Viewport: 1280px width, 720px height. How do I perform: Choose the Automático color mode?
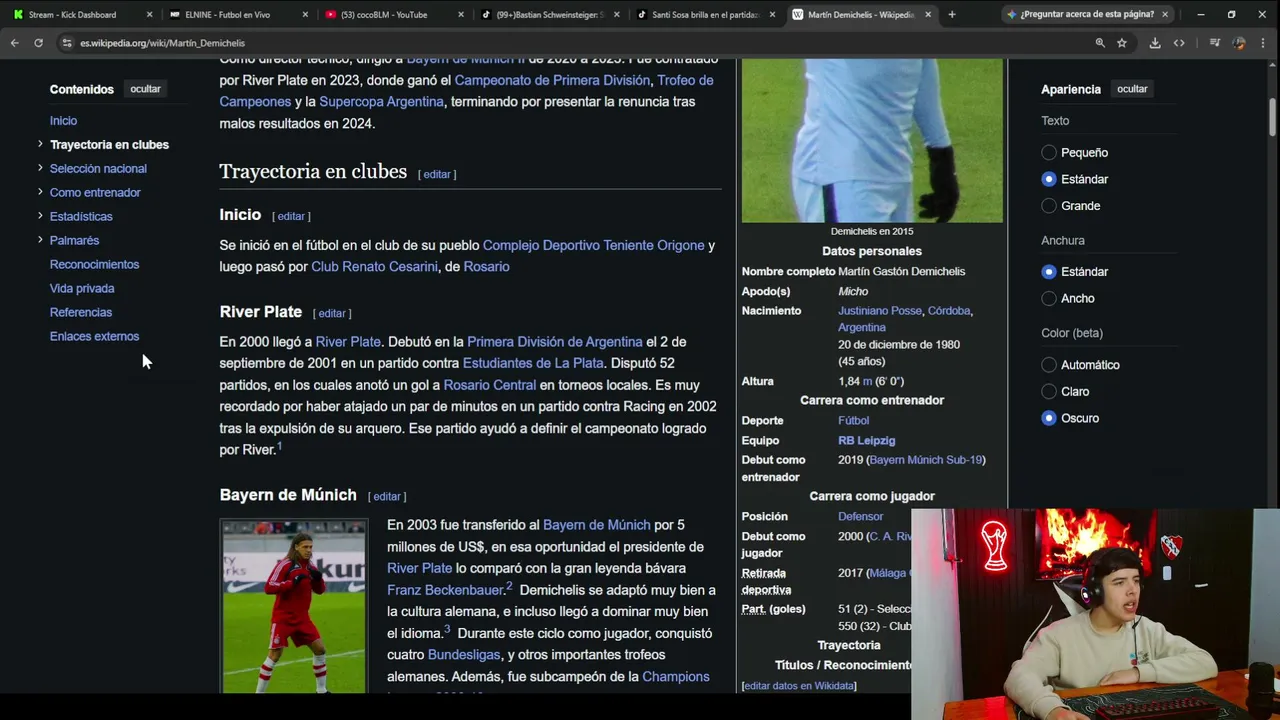[x=1049, y=365]
